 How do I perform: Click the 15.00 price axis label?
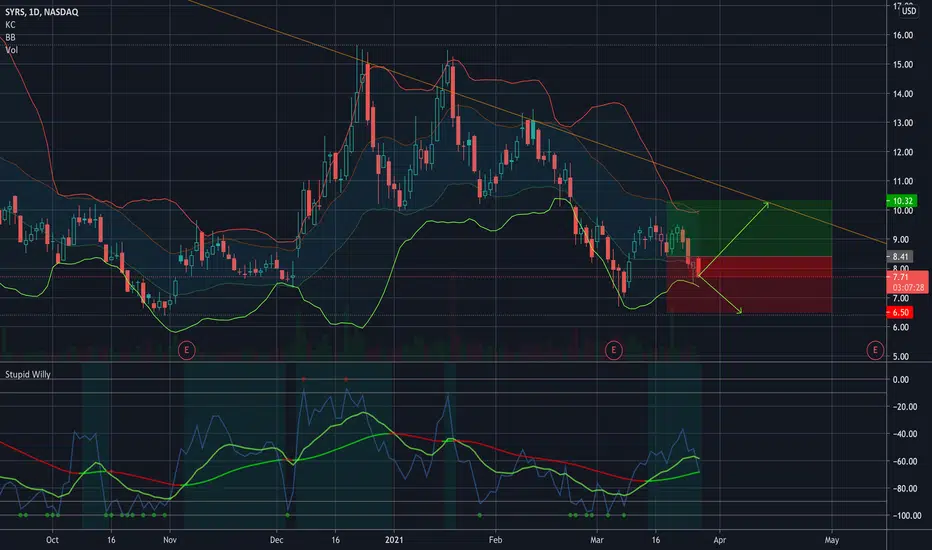point(902,64)
